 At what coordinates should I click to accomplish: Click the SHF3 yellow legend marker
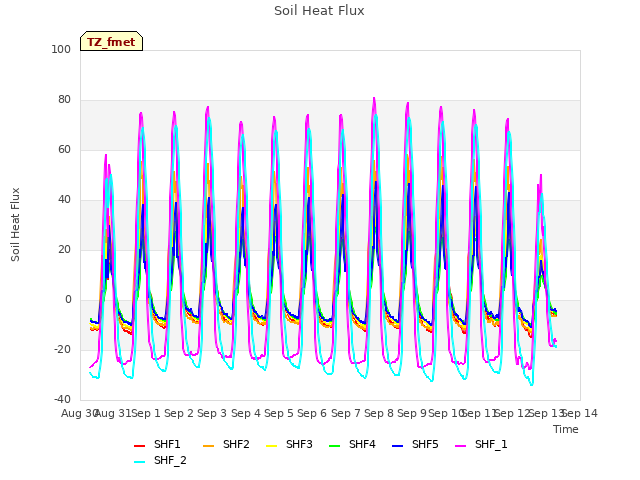[271, 446]
